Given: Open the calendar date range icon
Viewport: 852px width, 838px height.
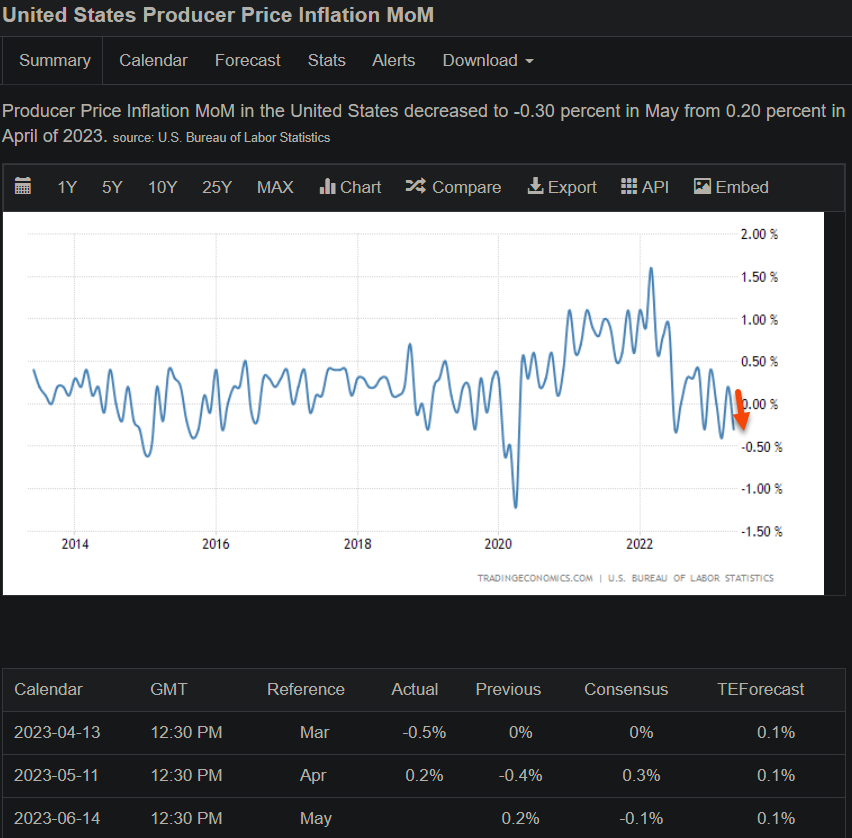Looking at the screenshot, I should 23,187.
